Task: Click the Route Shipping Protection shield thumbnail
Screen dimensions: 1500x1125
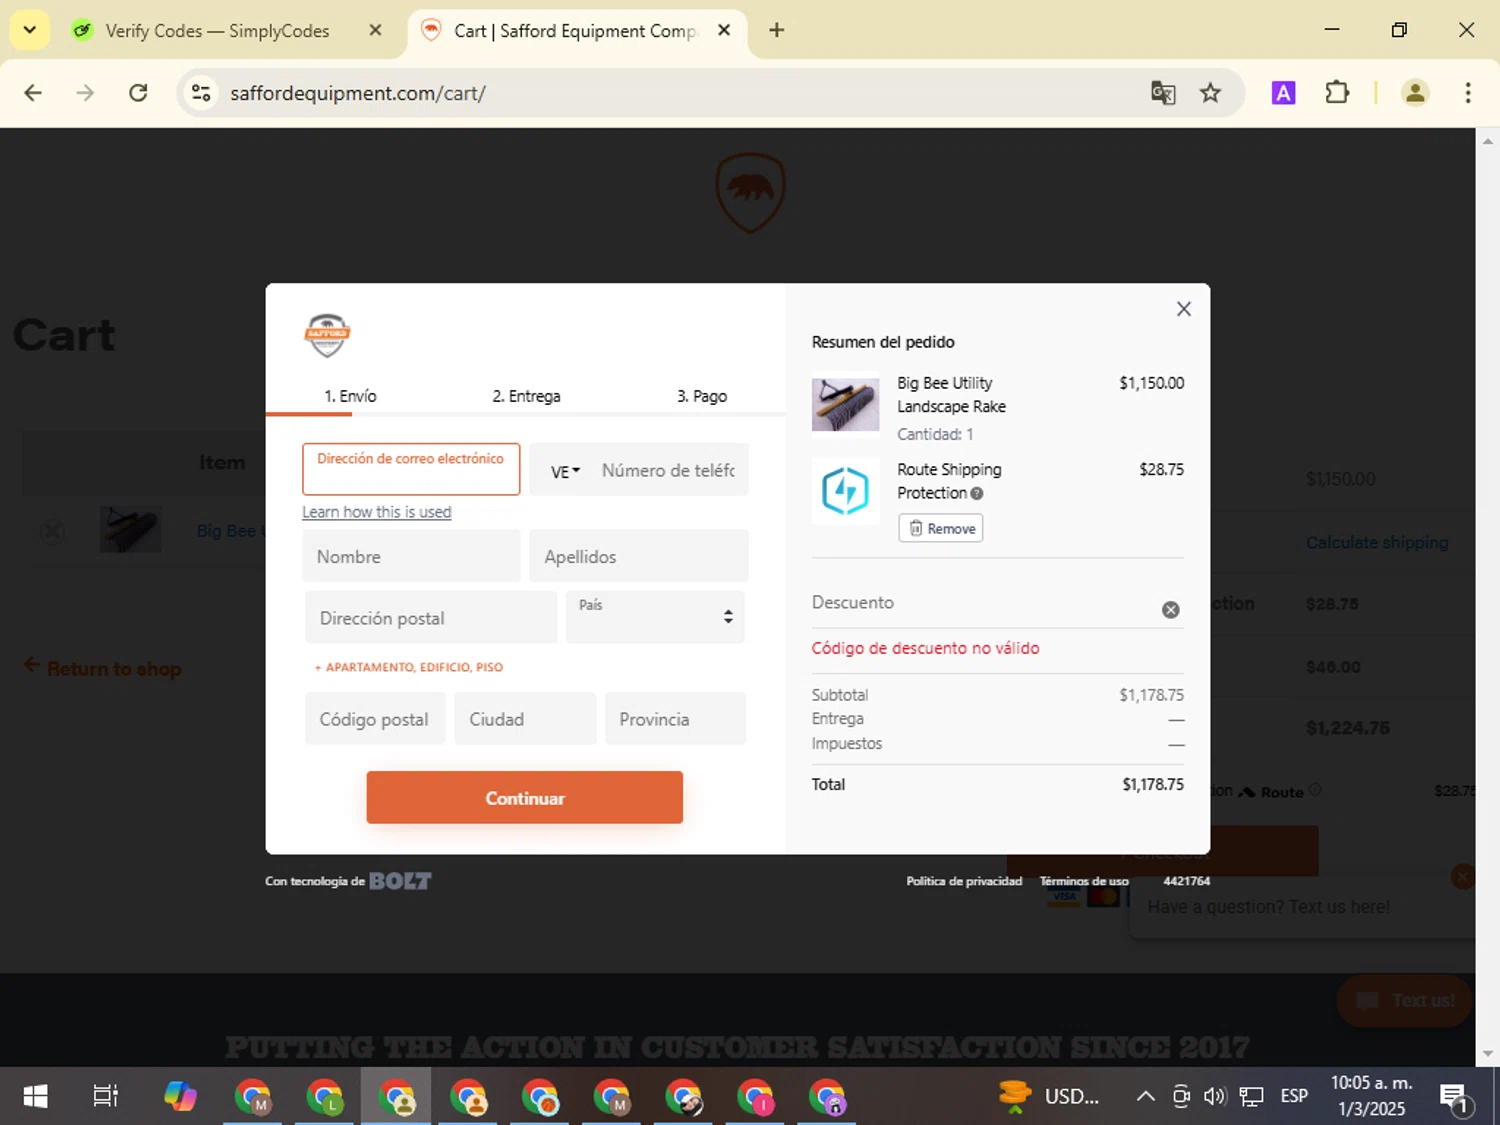Action: [x=845, y=491]
